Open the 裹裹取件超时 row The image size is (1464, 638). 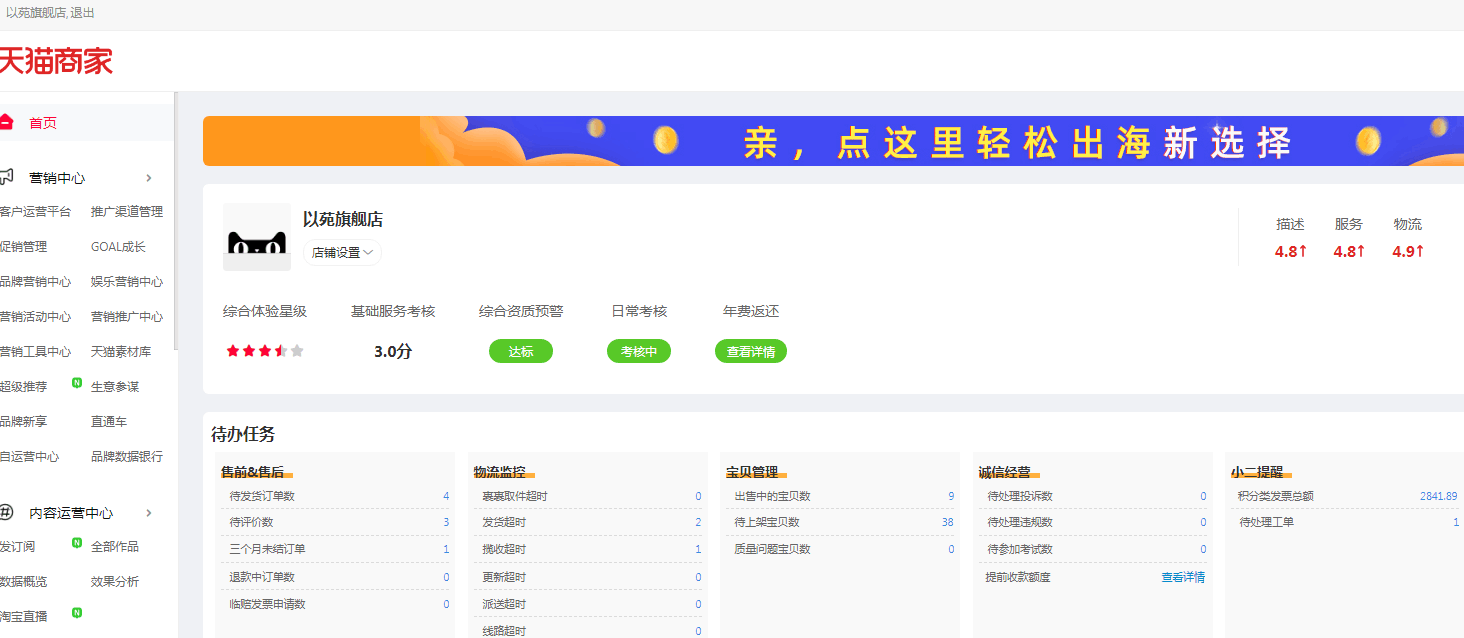(x=588, y=496)
